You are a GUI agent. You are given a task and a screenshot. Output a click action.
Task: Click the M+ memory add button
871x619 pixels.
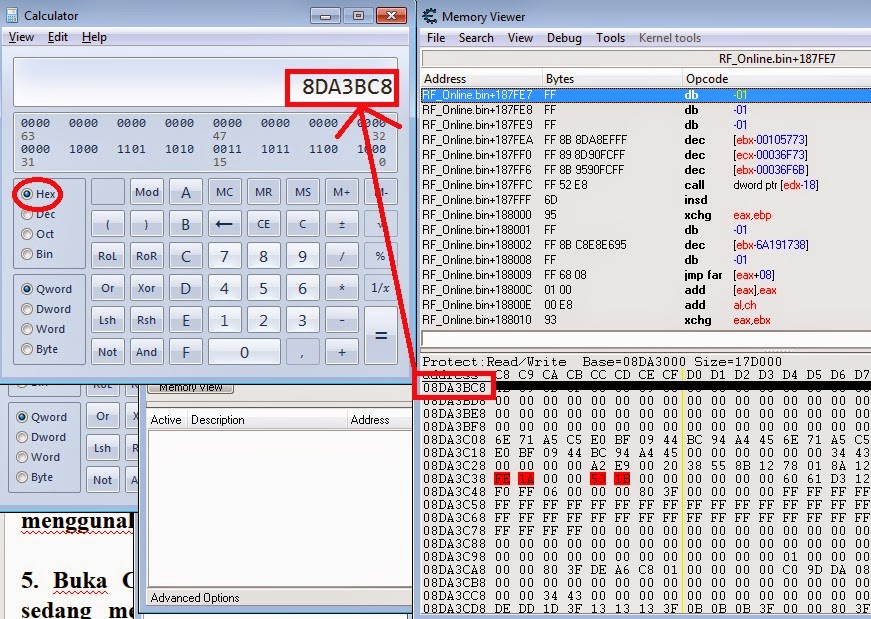click(342, 192)
